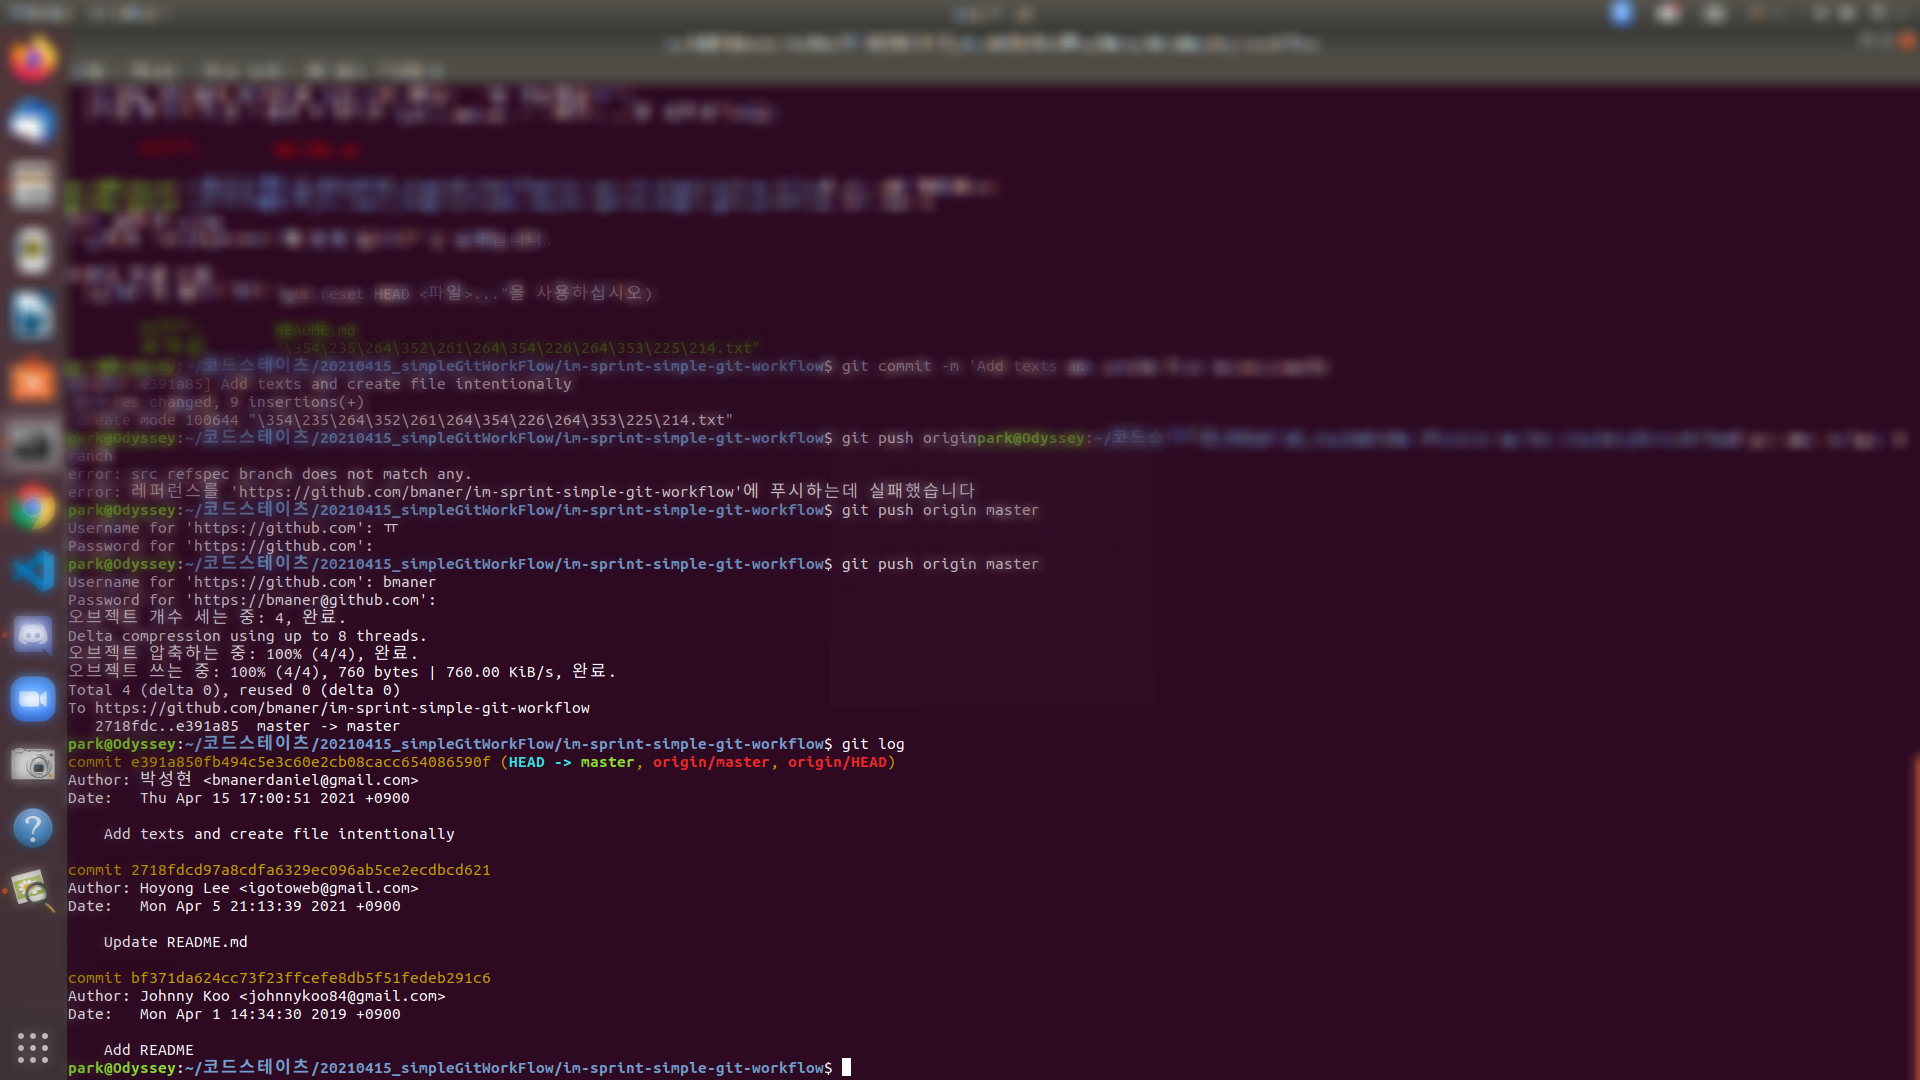
Task: Open Firefox from the dock
Action: (32, 60)
